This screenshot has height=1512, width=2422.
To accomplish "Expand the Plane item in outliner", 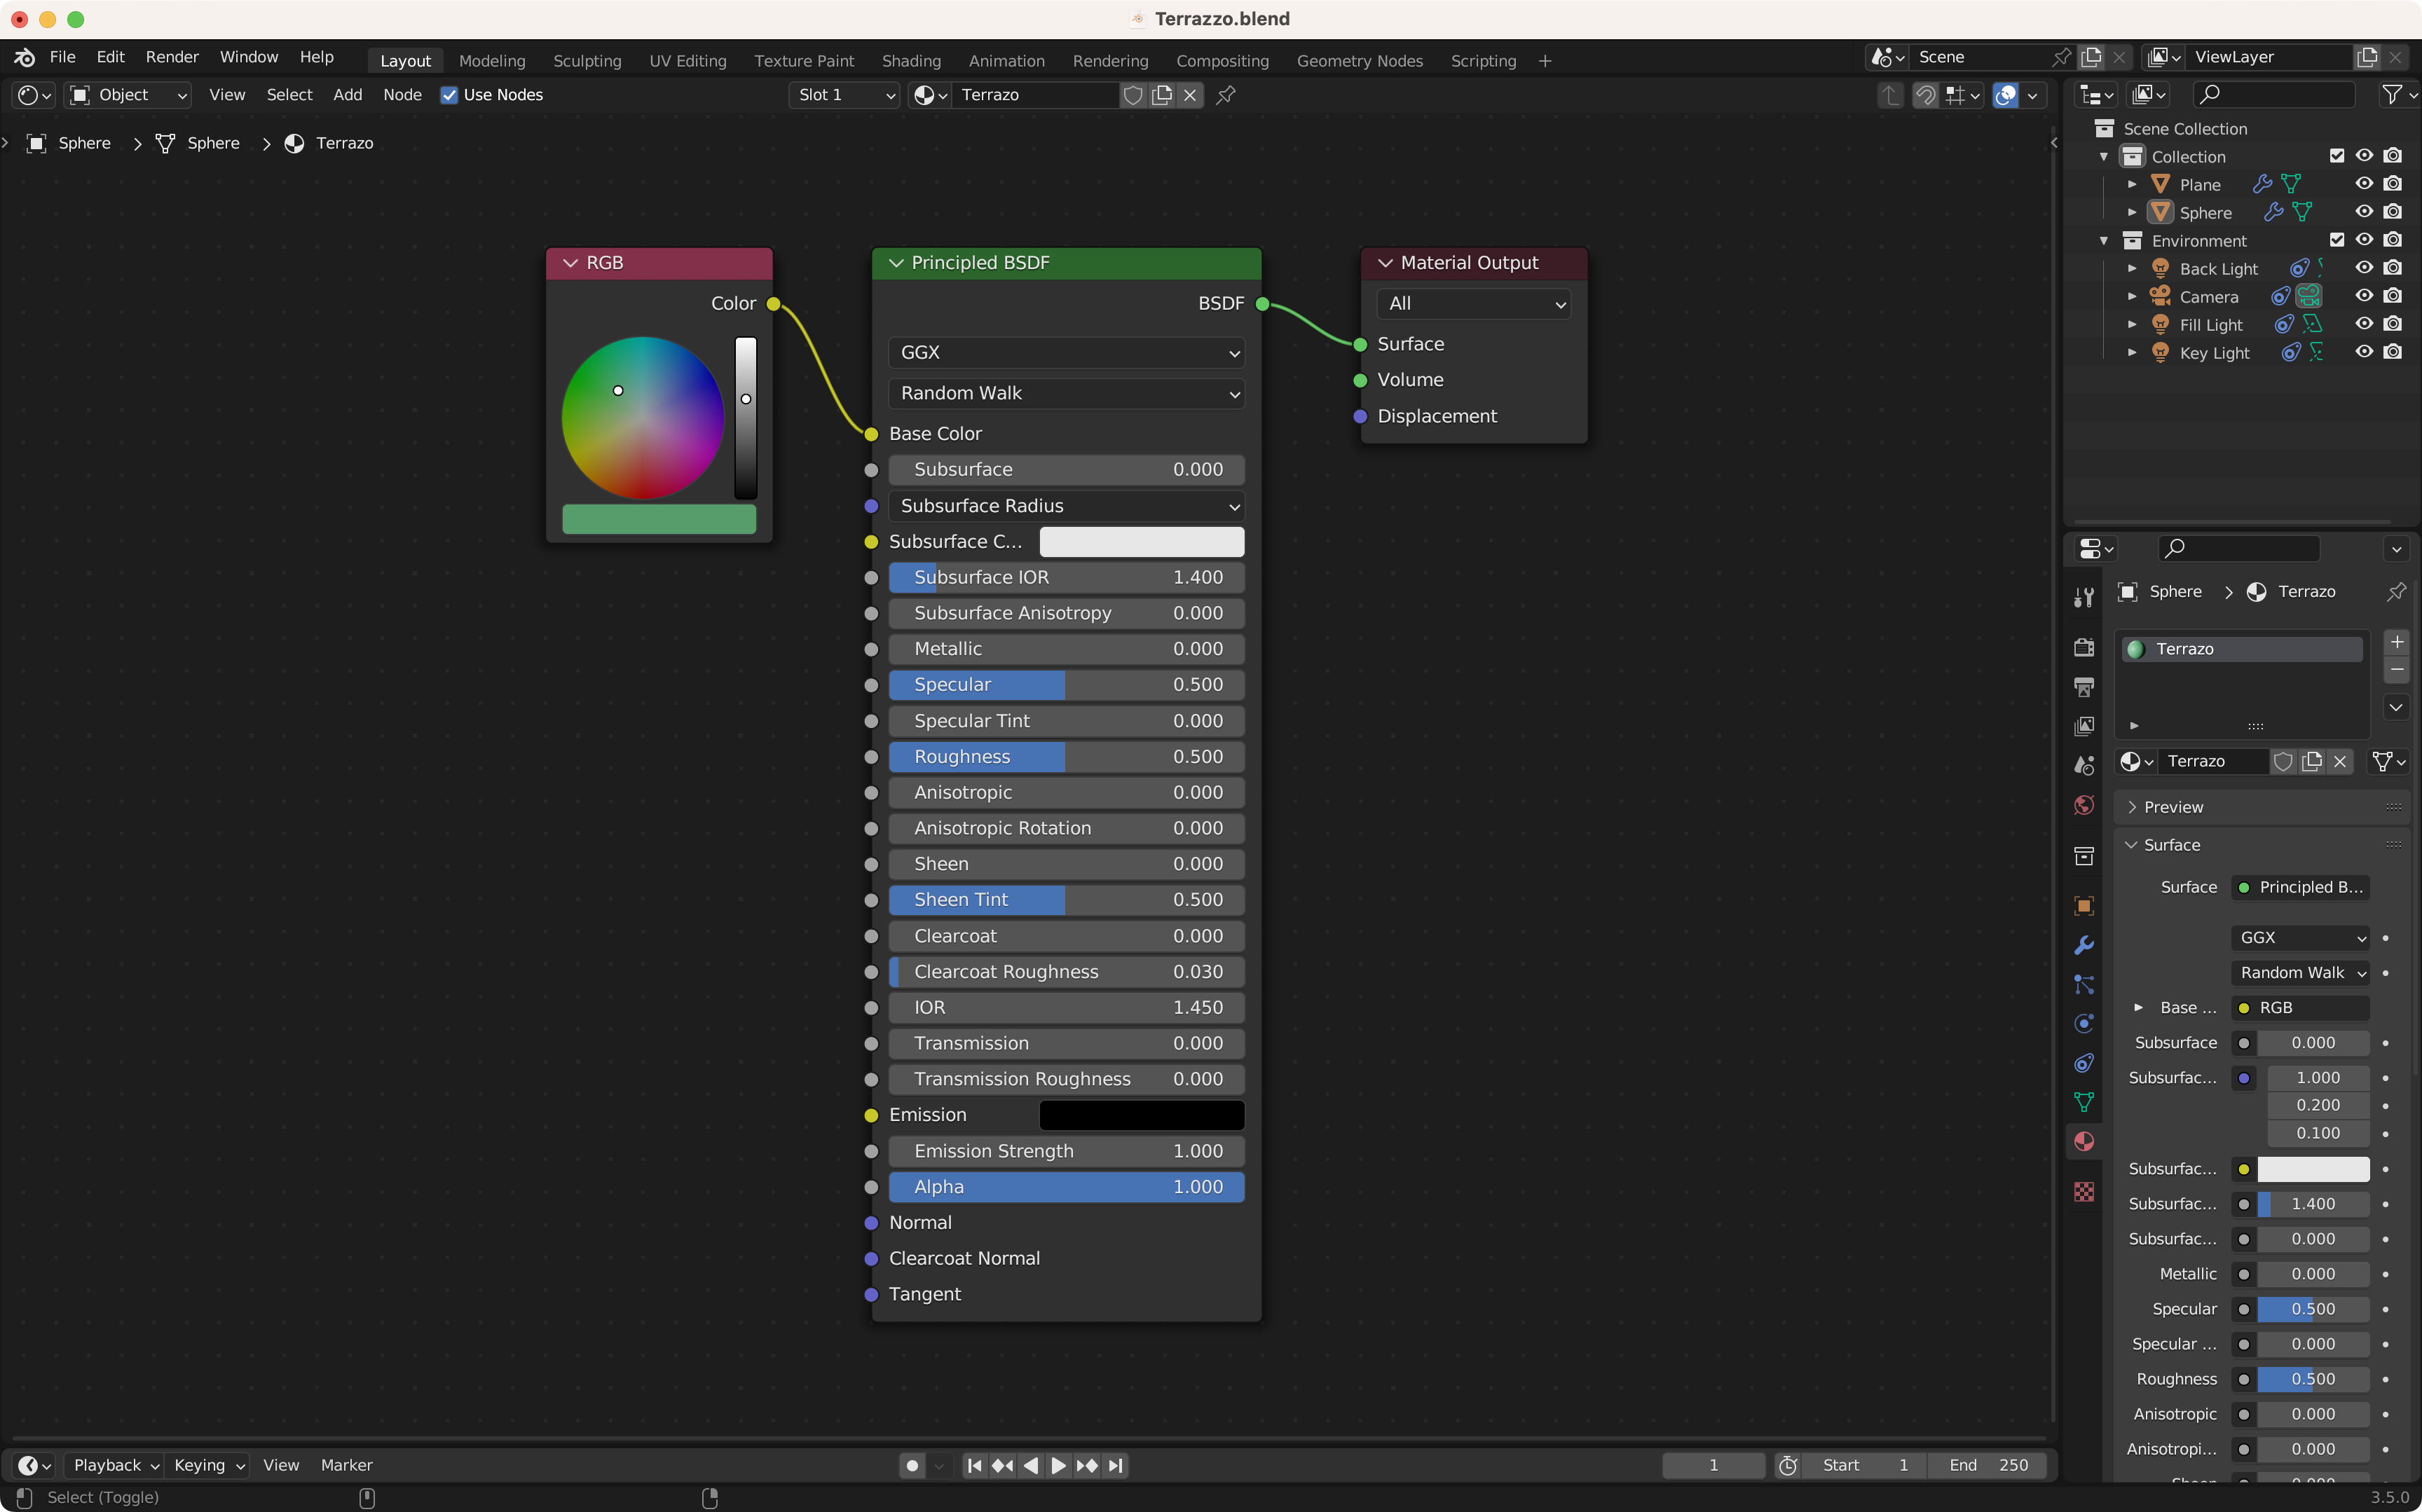I will pyautogui.click(x=2132, y=185).
